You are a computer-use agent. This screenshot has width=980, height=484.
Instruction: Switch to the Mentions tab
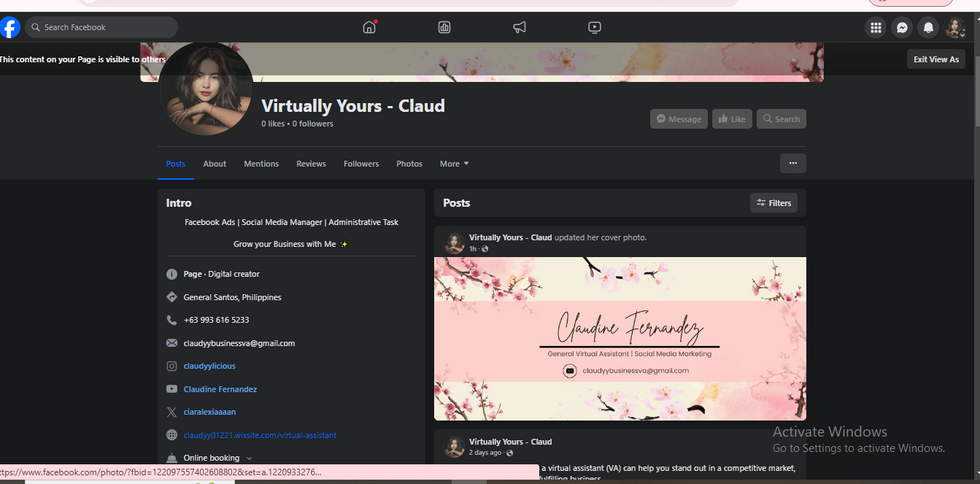[261, 164]
